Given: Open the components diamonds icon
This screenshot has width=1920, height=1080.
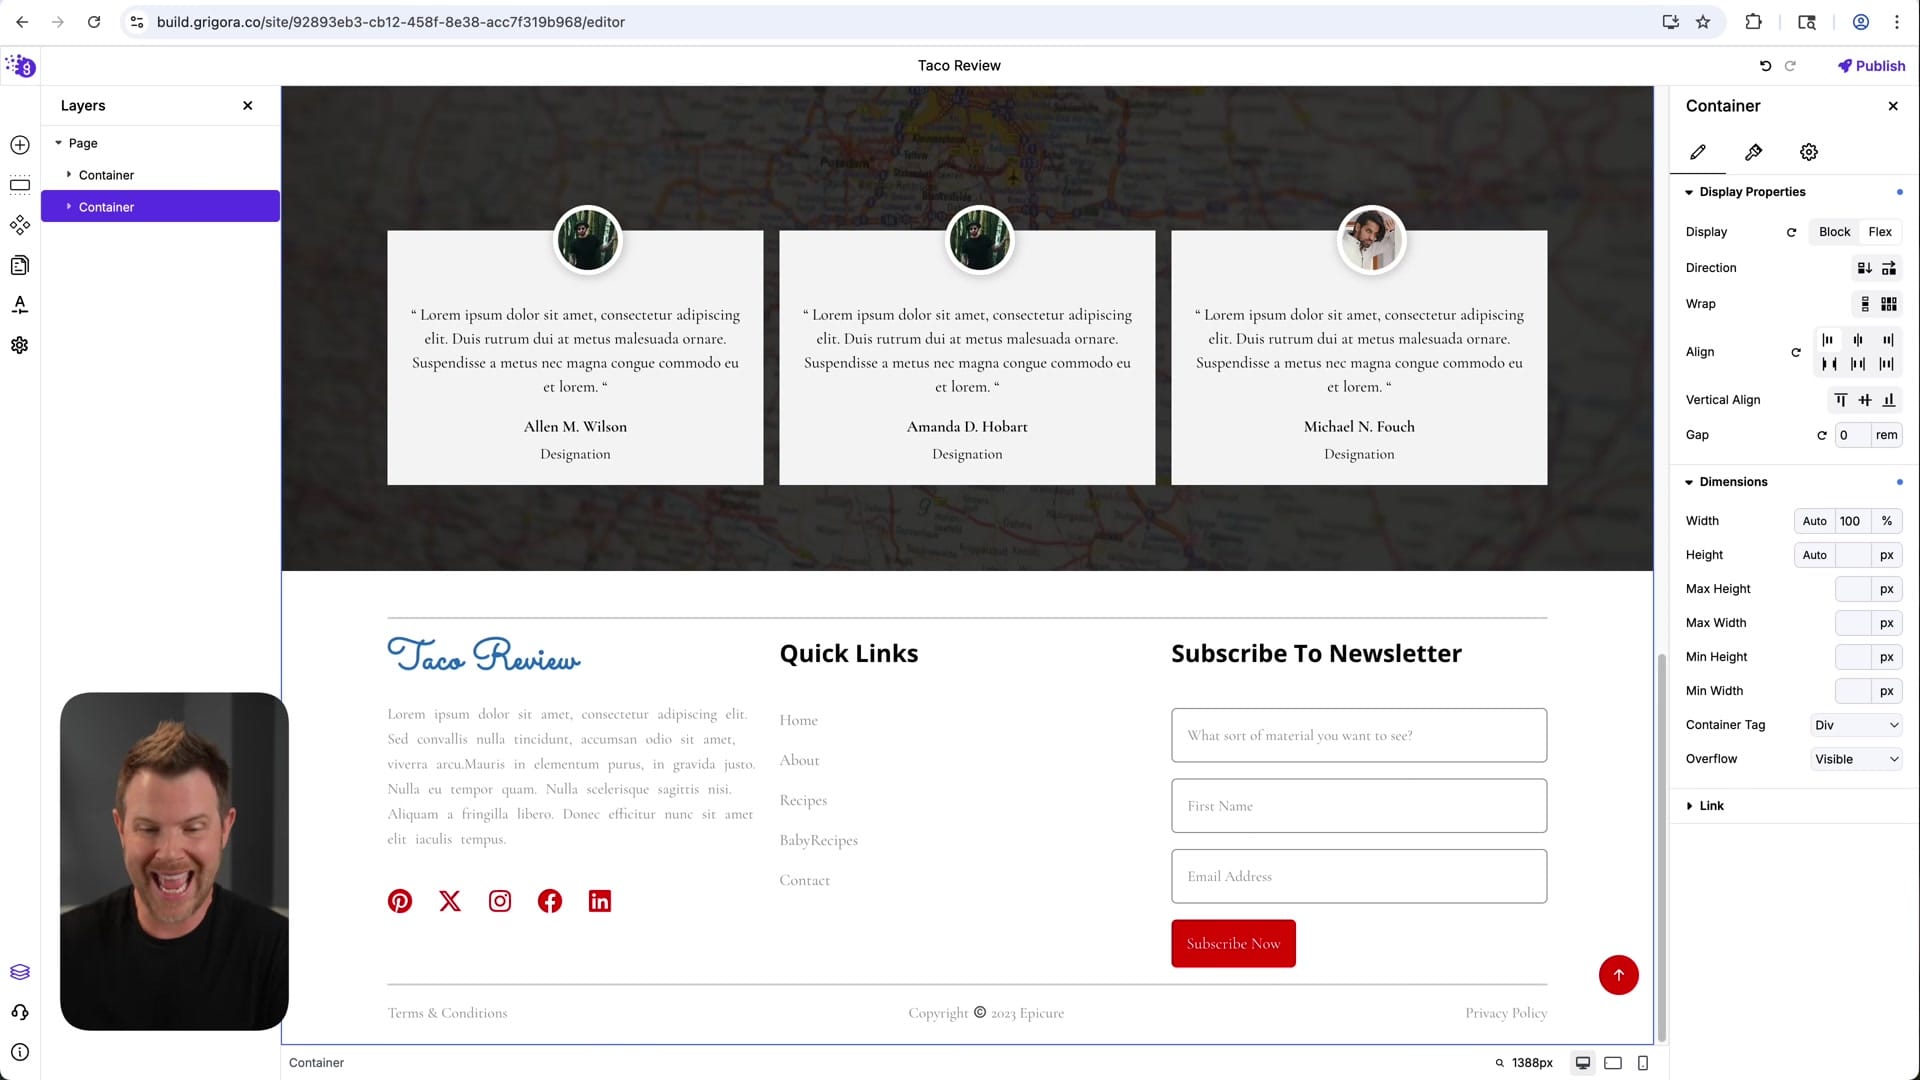Looking at the screenshot, I should 20,225.
